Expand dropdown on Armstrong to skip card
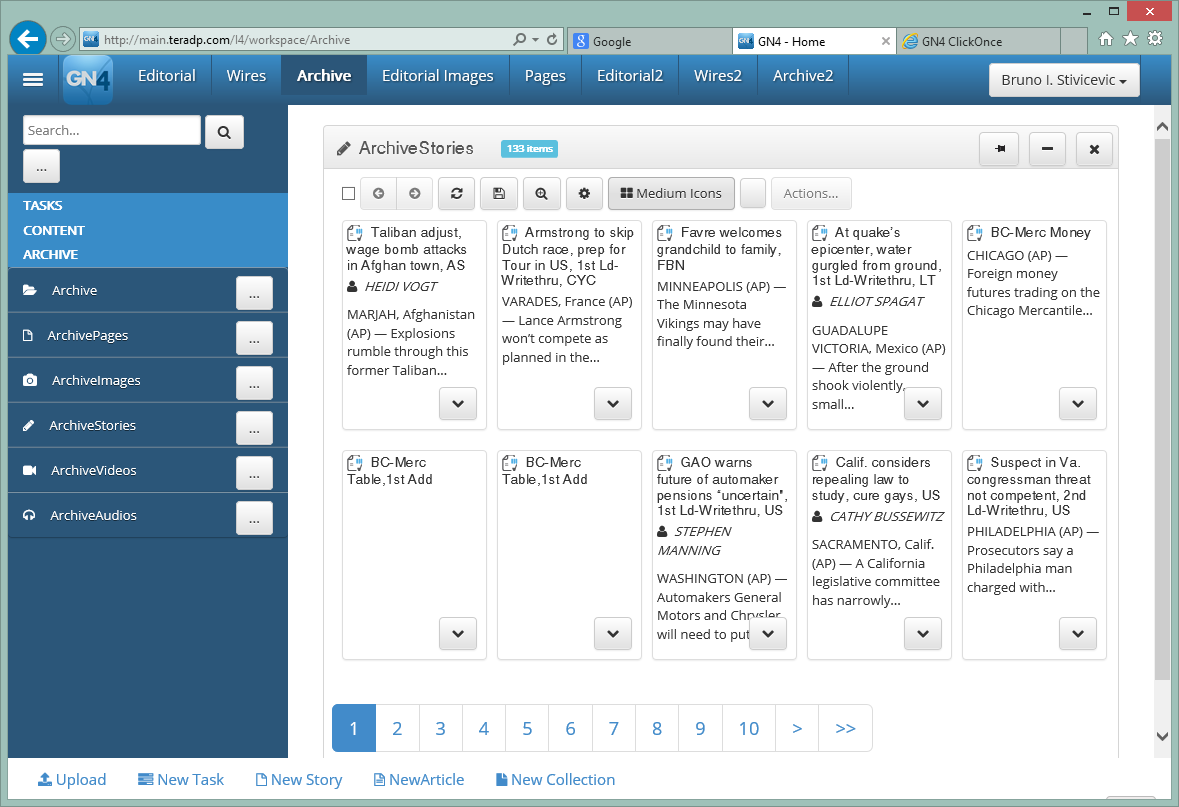The width and height of the screenshot is (1179, 807). click(x=613, y=404)
